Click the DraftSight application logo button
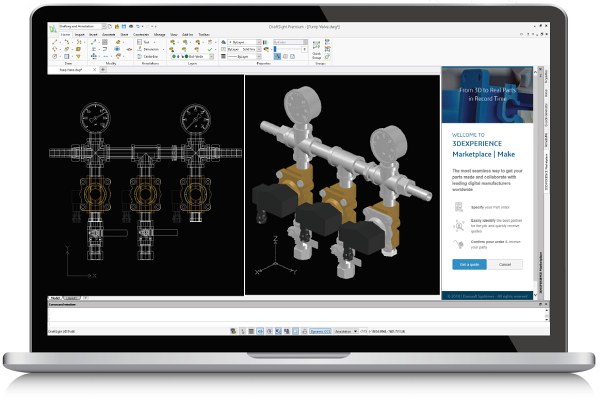This screenshot has width=600, height=400. click(x=53, y=29)
